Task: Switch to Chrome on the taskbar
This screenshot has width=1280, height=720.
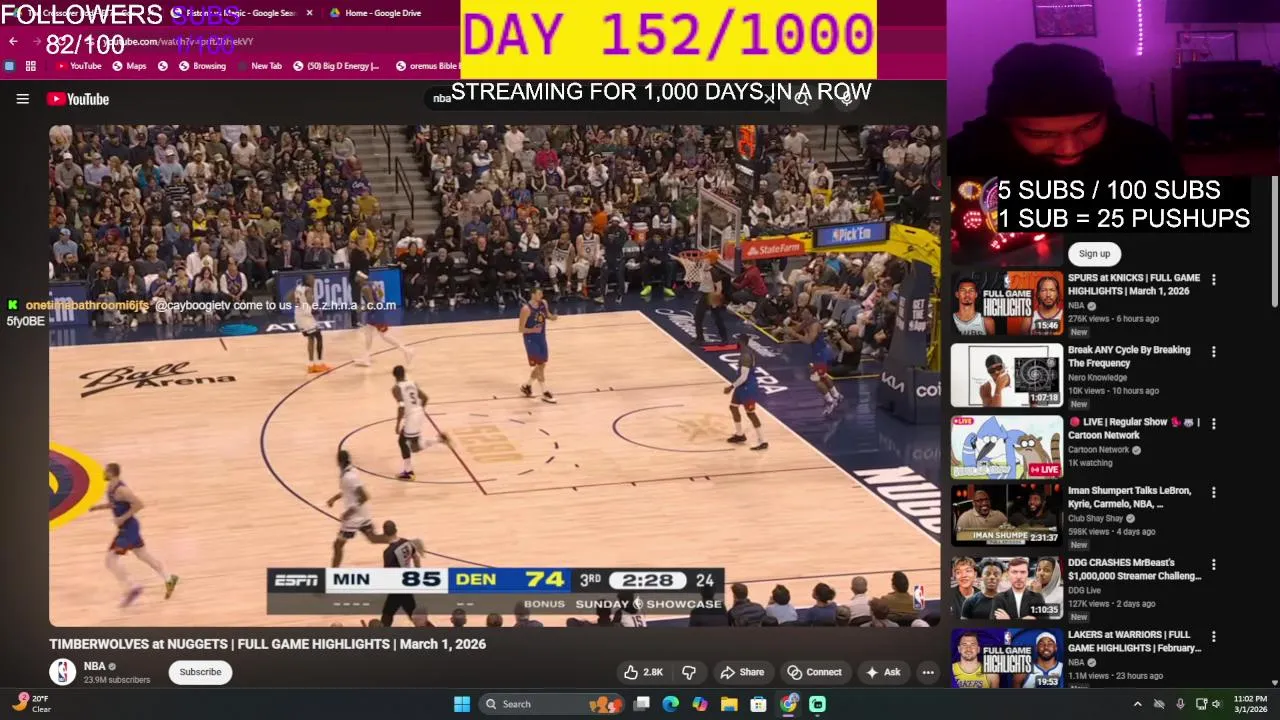Action: [x=788, y=704]
